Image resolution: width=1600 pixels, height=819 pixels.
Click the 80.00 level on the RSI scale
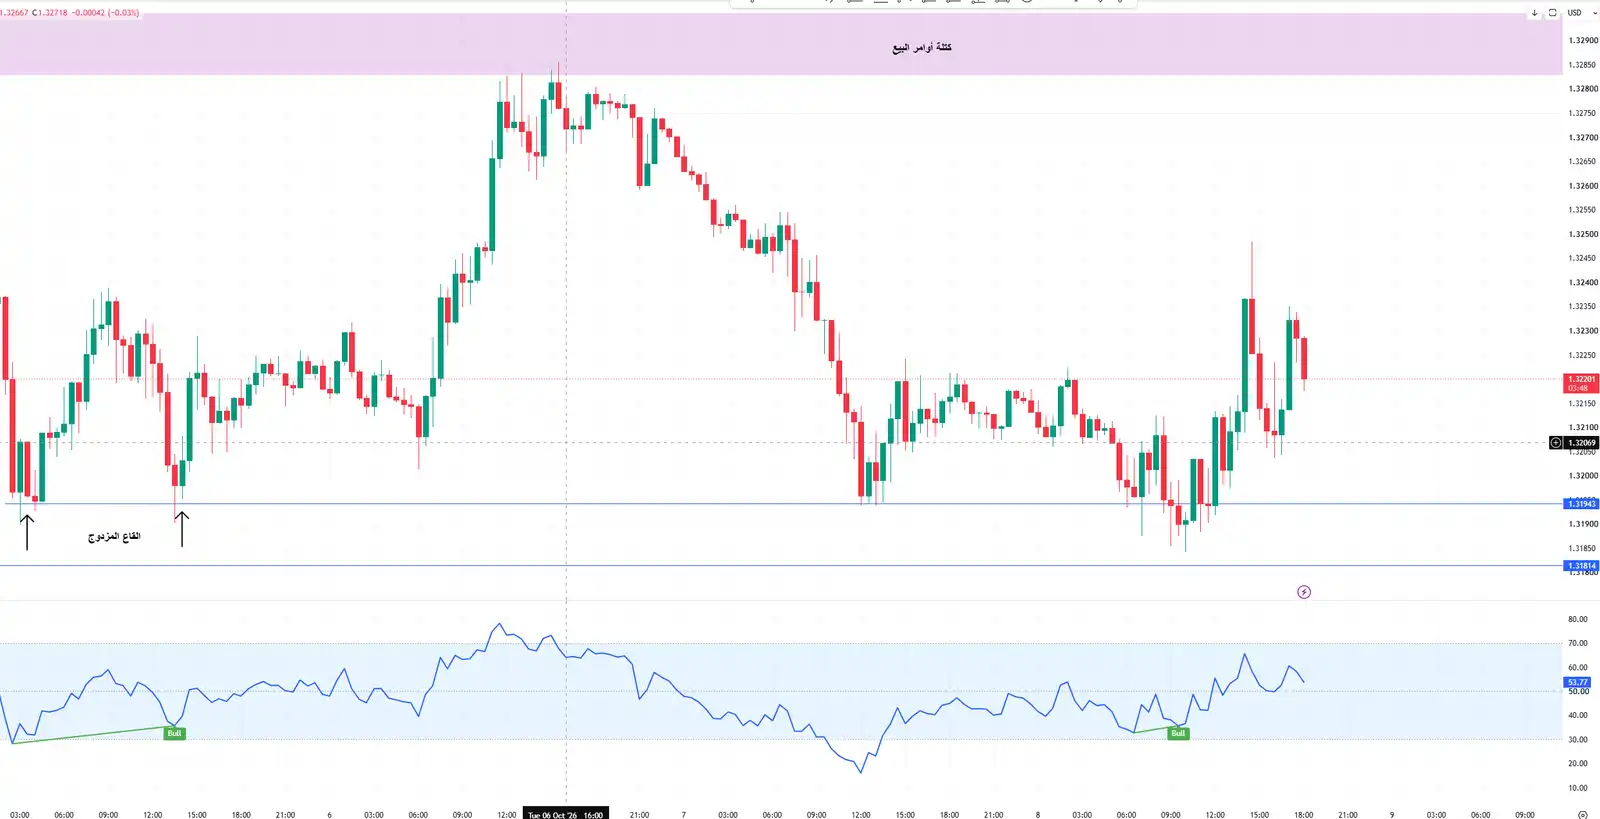click(x=1578, y=619)
